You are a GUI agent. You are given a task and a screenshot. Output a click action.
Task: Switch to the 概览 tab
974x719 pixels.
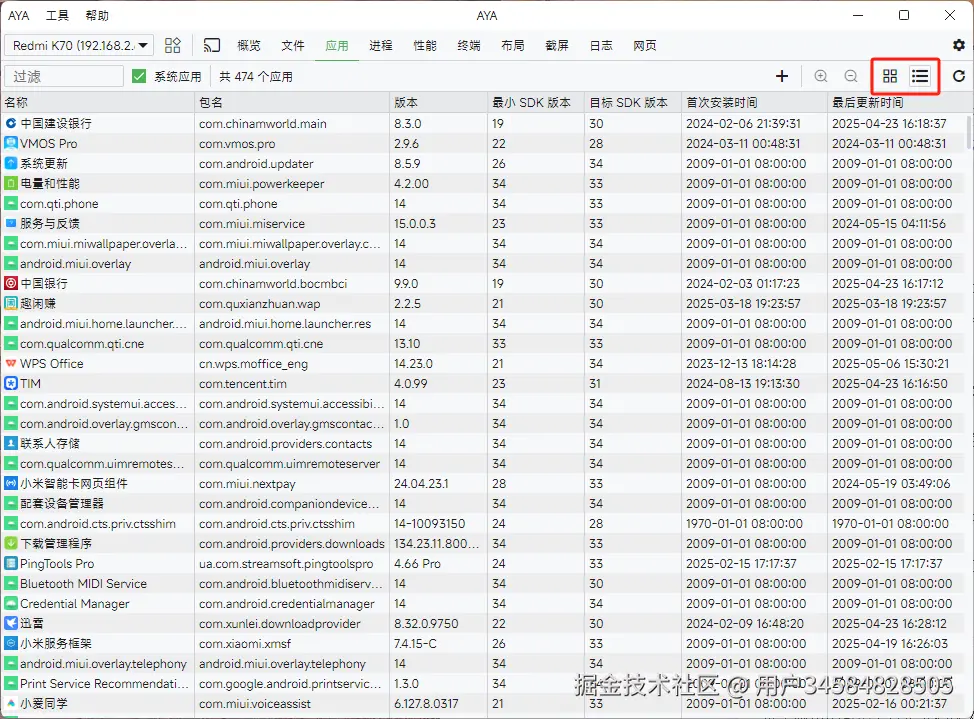[249, 45]
